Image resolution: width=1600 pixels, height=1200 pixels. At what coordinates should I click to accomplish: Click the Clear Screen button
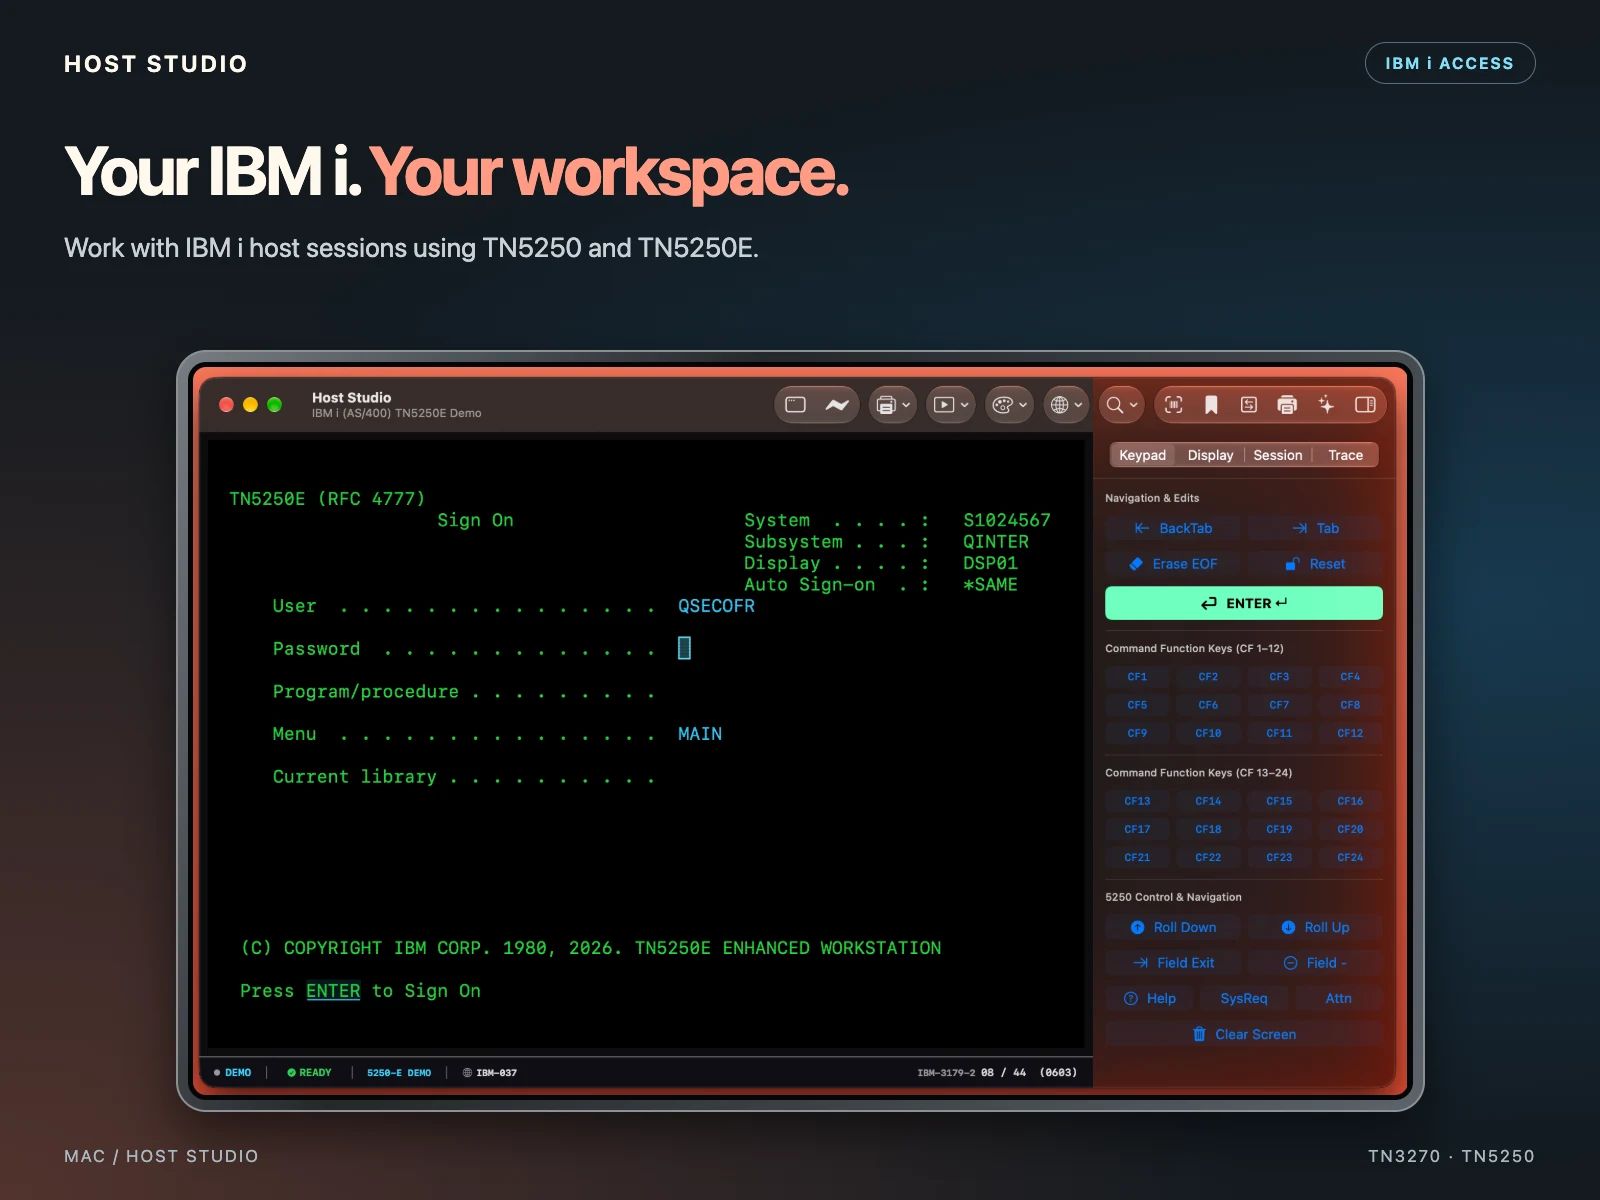[1244, 1034]
